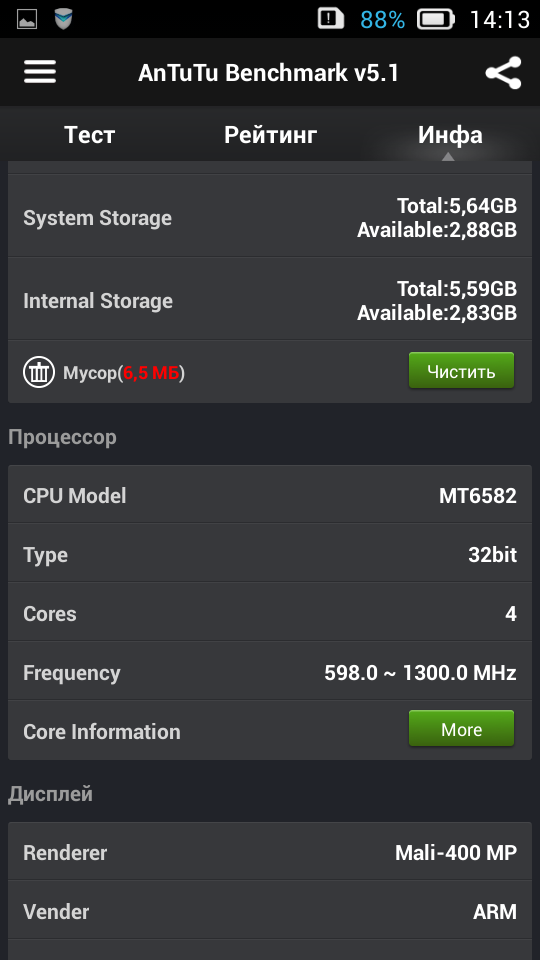Tap the 14:13 clock
The width and height of the screenshot is (540, 960).
[x=499, y=20]
